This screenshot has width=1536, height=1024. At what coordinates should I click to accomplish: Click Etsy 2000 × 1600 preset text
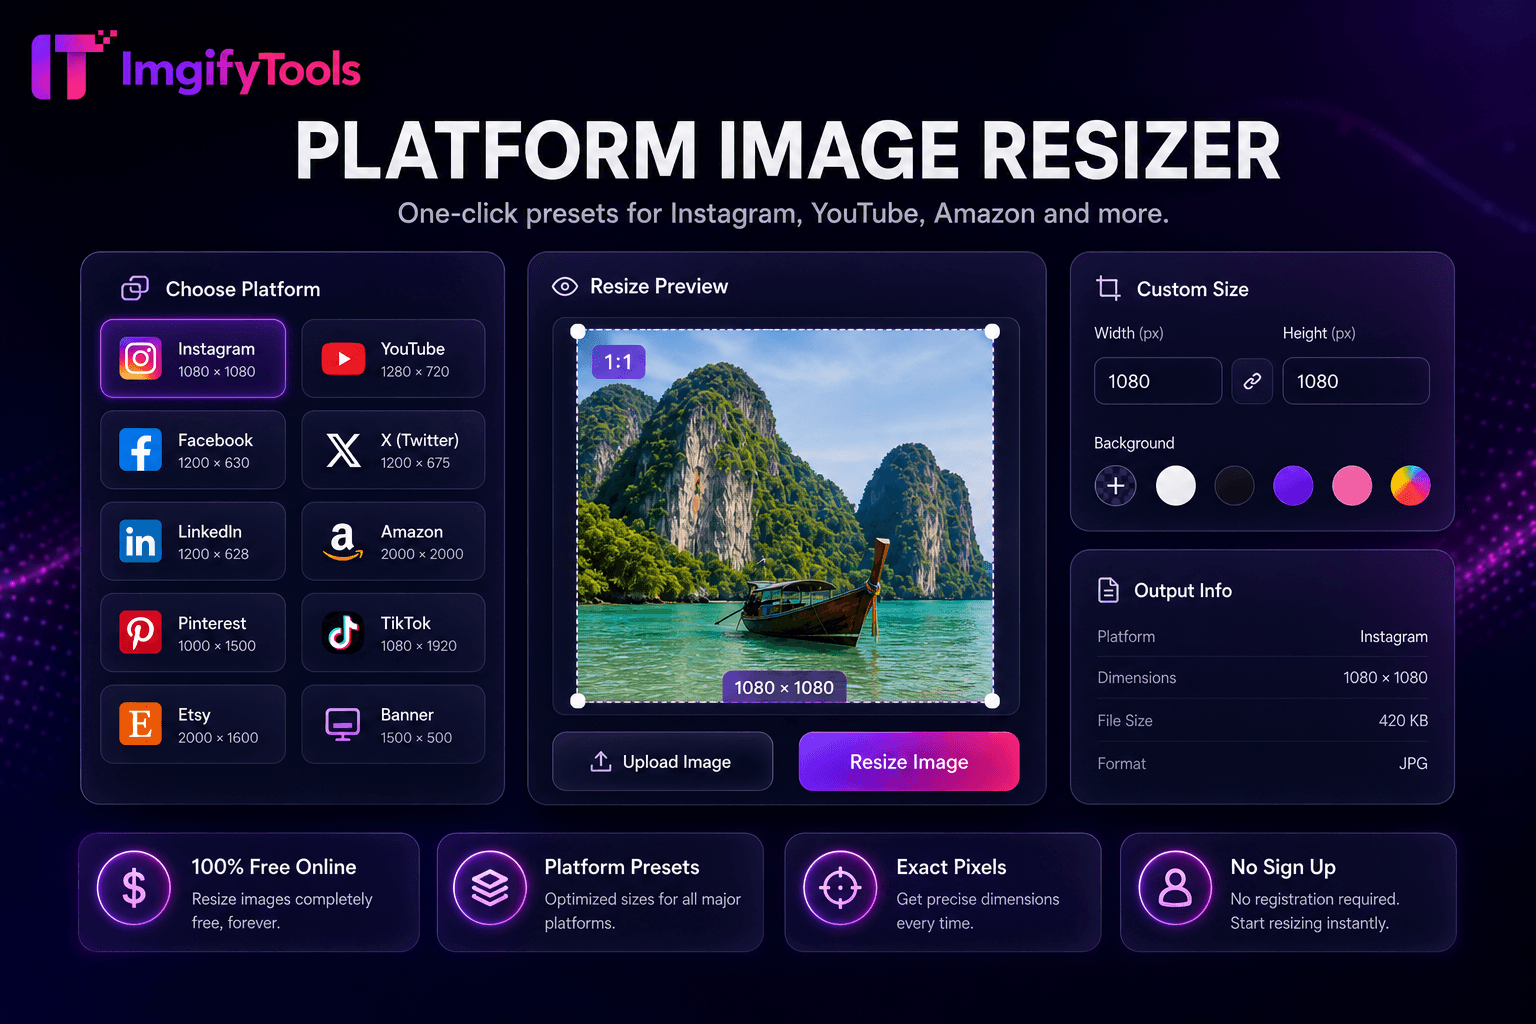tap(217, 725)
